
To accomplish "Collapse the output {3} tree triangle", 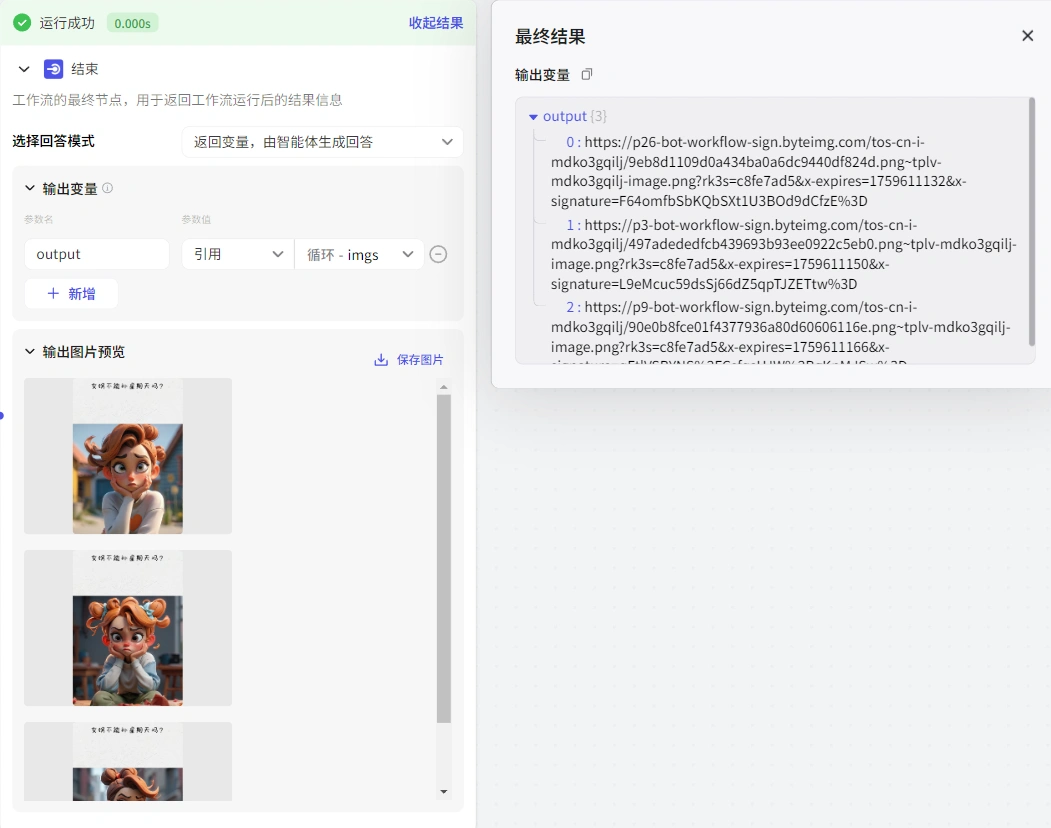I will (x=534, y=117).
